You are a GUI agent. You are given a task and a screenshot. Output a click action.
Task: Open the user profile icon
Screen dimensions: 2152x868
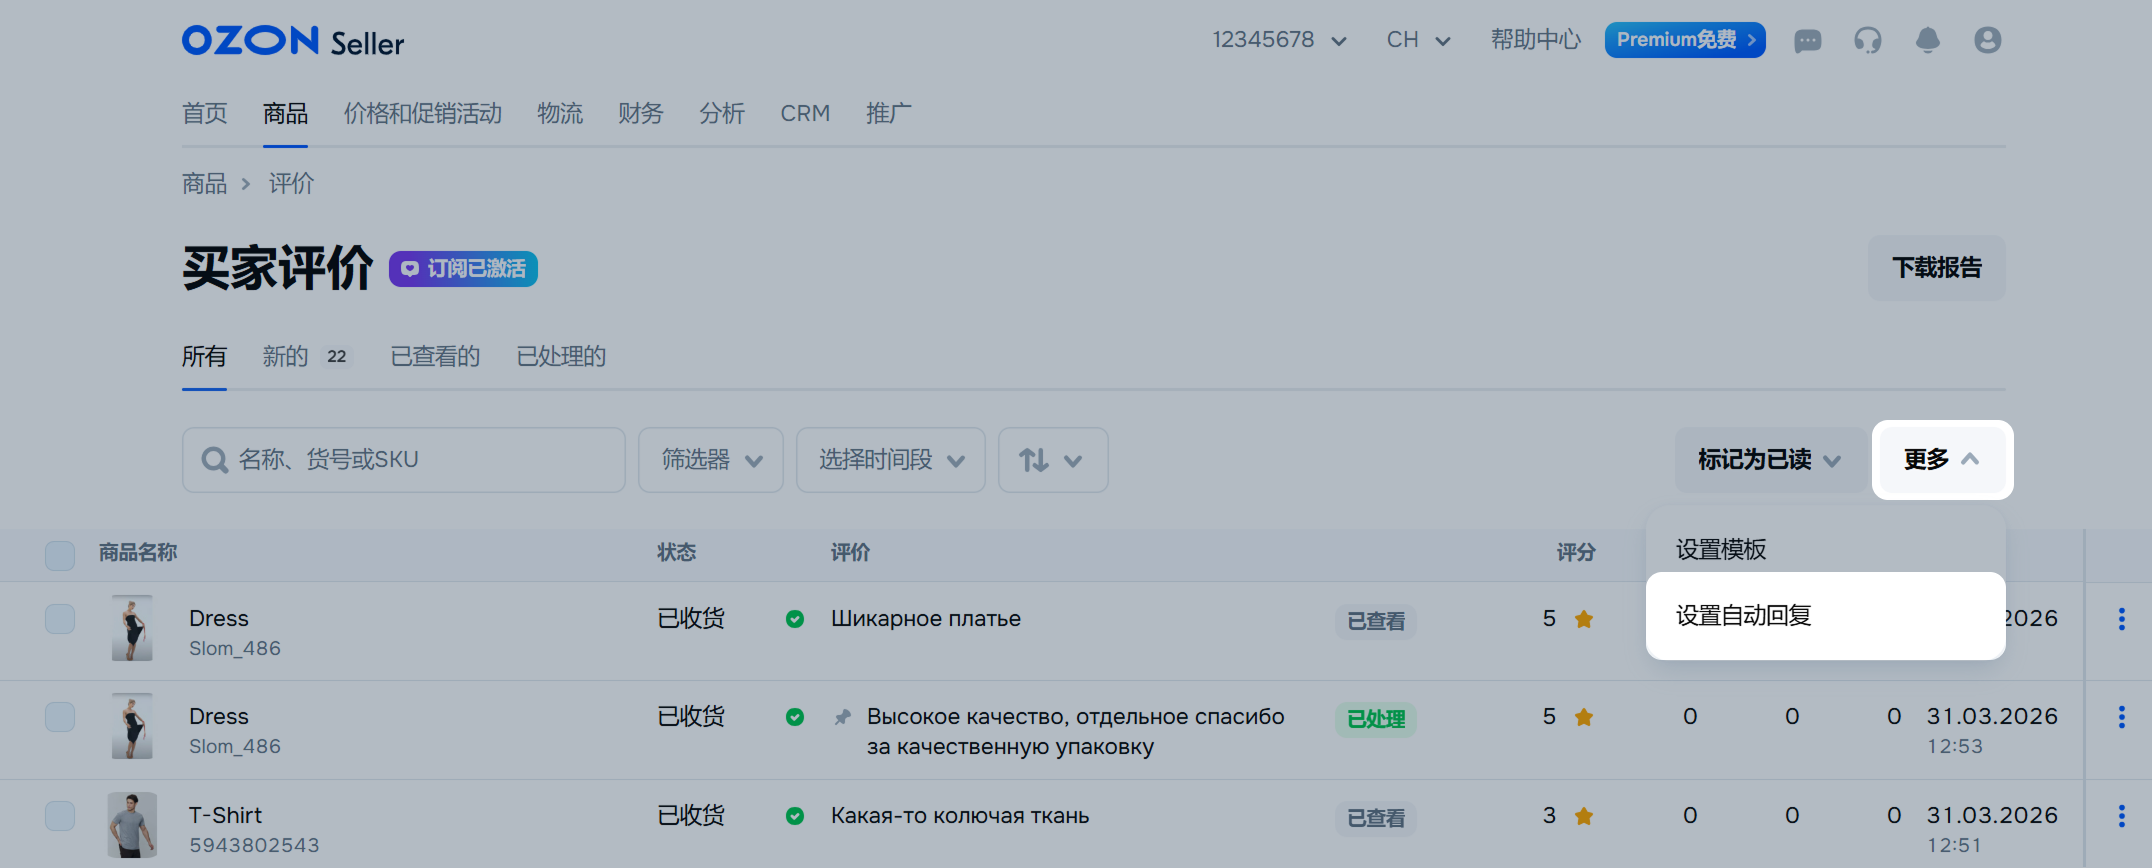coord(1987,40)
